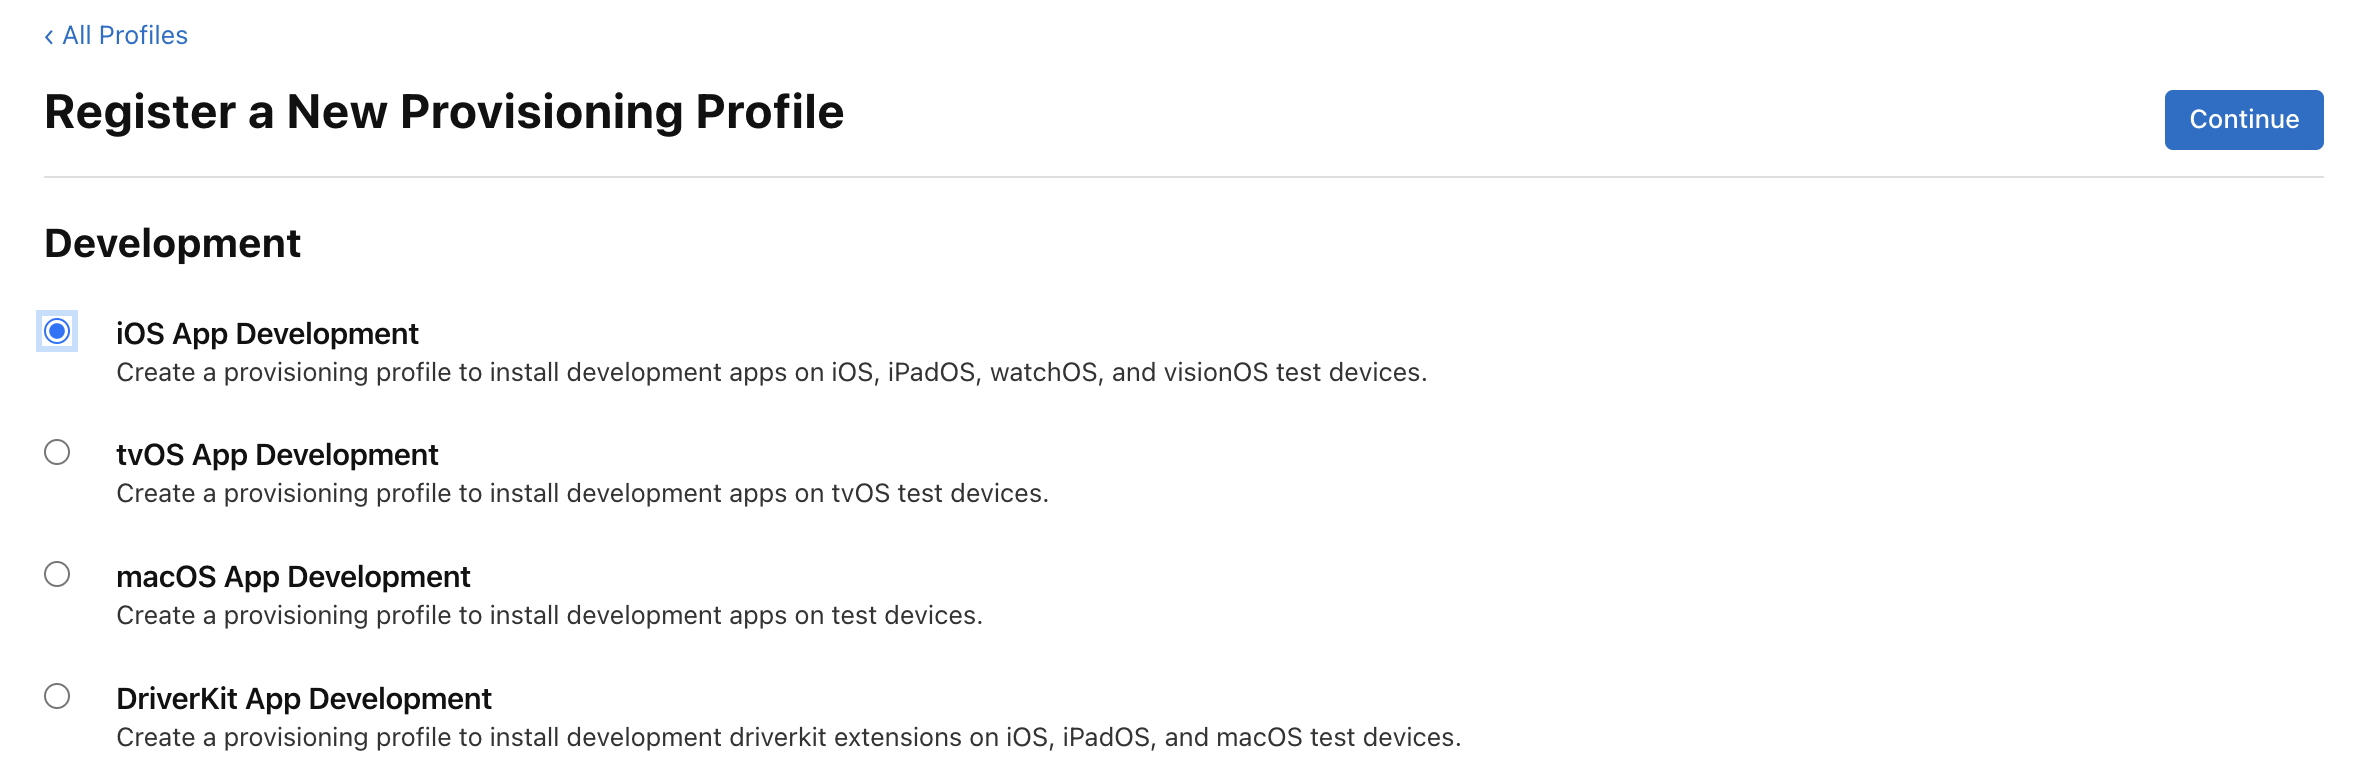2366x776 pixels.
Task: Click the description under macOS App Development
Action: tap(549, 616)
